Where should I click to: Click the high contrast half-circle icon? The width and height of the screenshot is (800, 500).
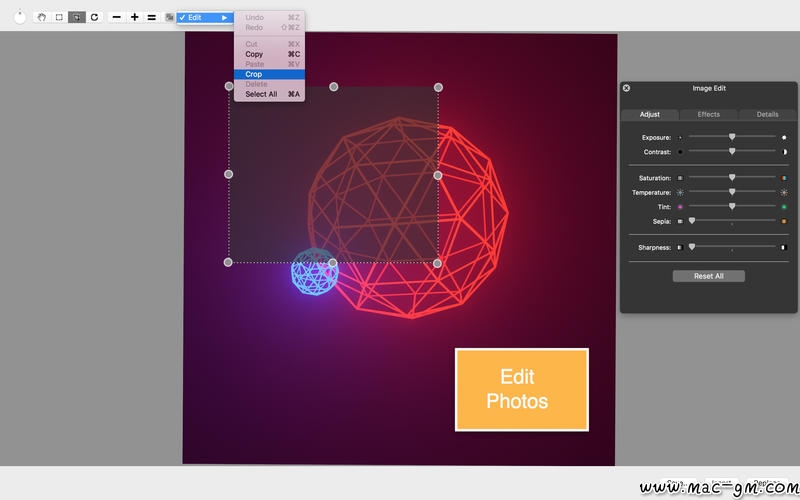[784, 152]
